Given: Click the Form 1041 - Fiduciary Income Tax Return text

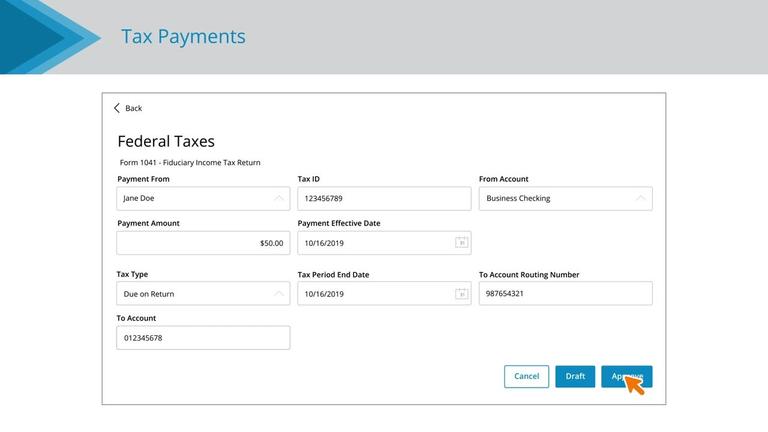Looking at the screenshot, I should [190, 163].
